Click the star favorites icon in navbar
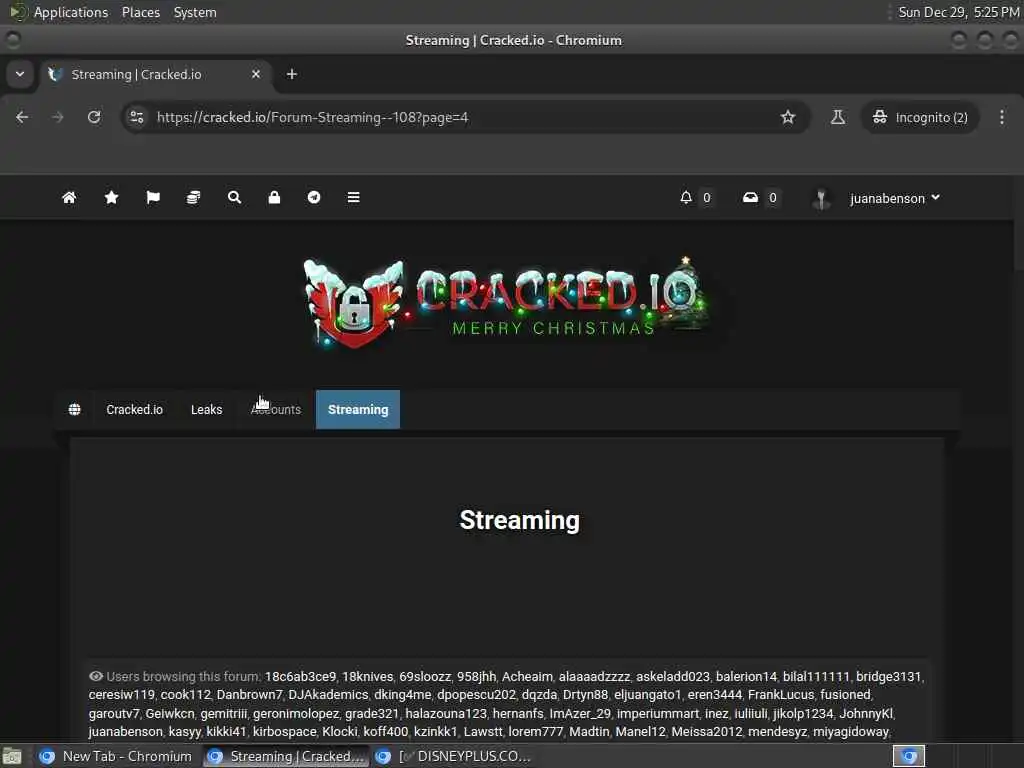The width and height of the screenshot is (1024, 768). click(x=112, y=197)
